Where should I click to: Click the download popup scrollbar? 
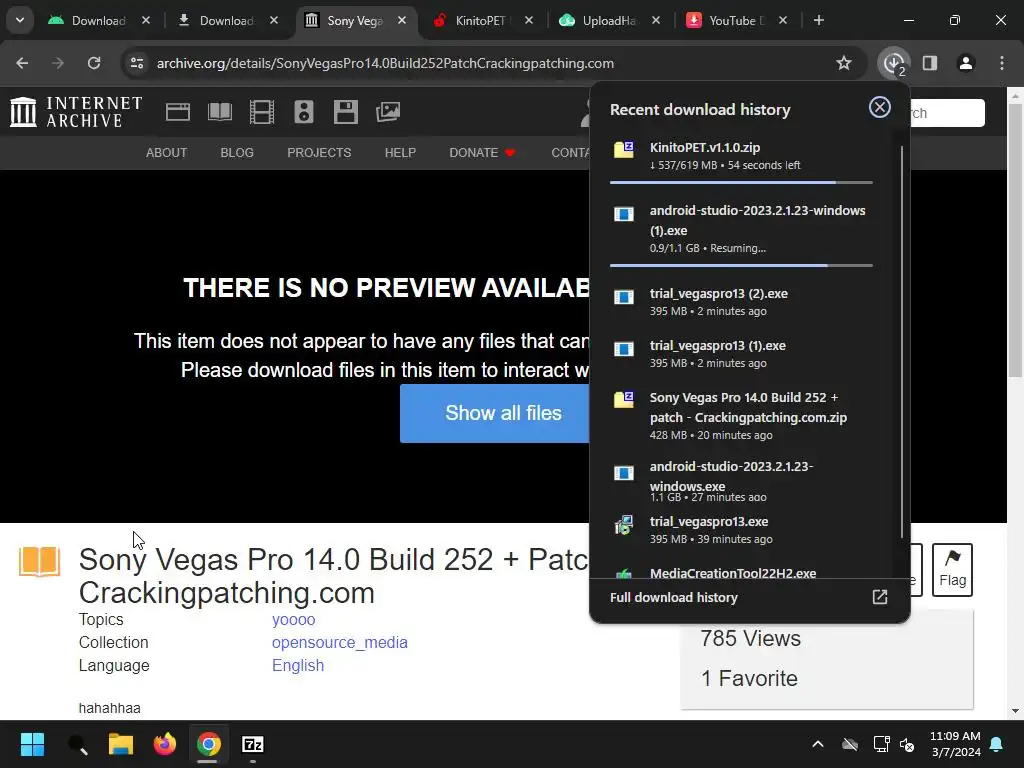pos(902,342)
